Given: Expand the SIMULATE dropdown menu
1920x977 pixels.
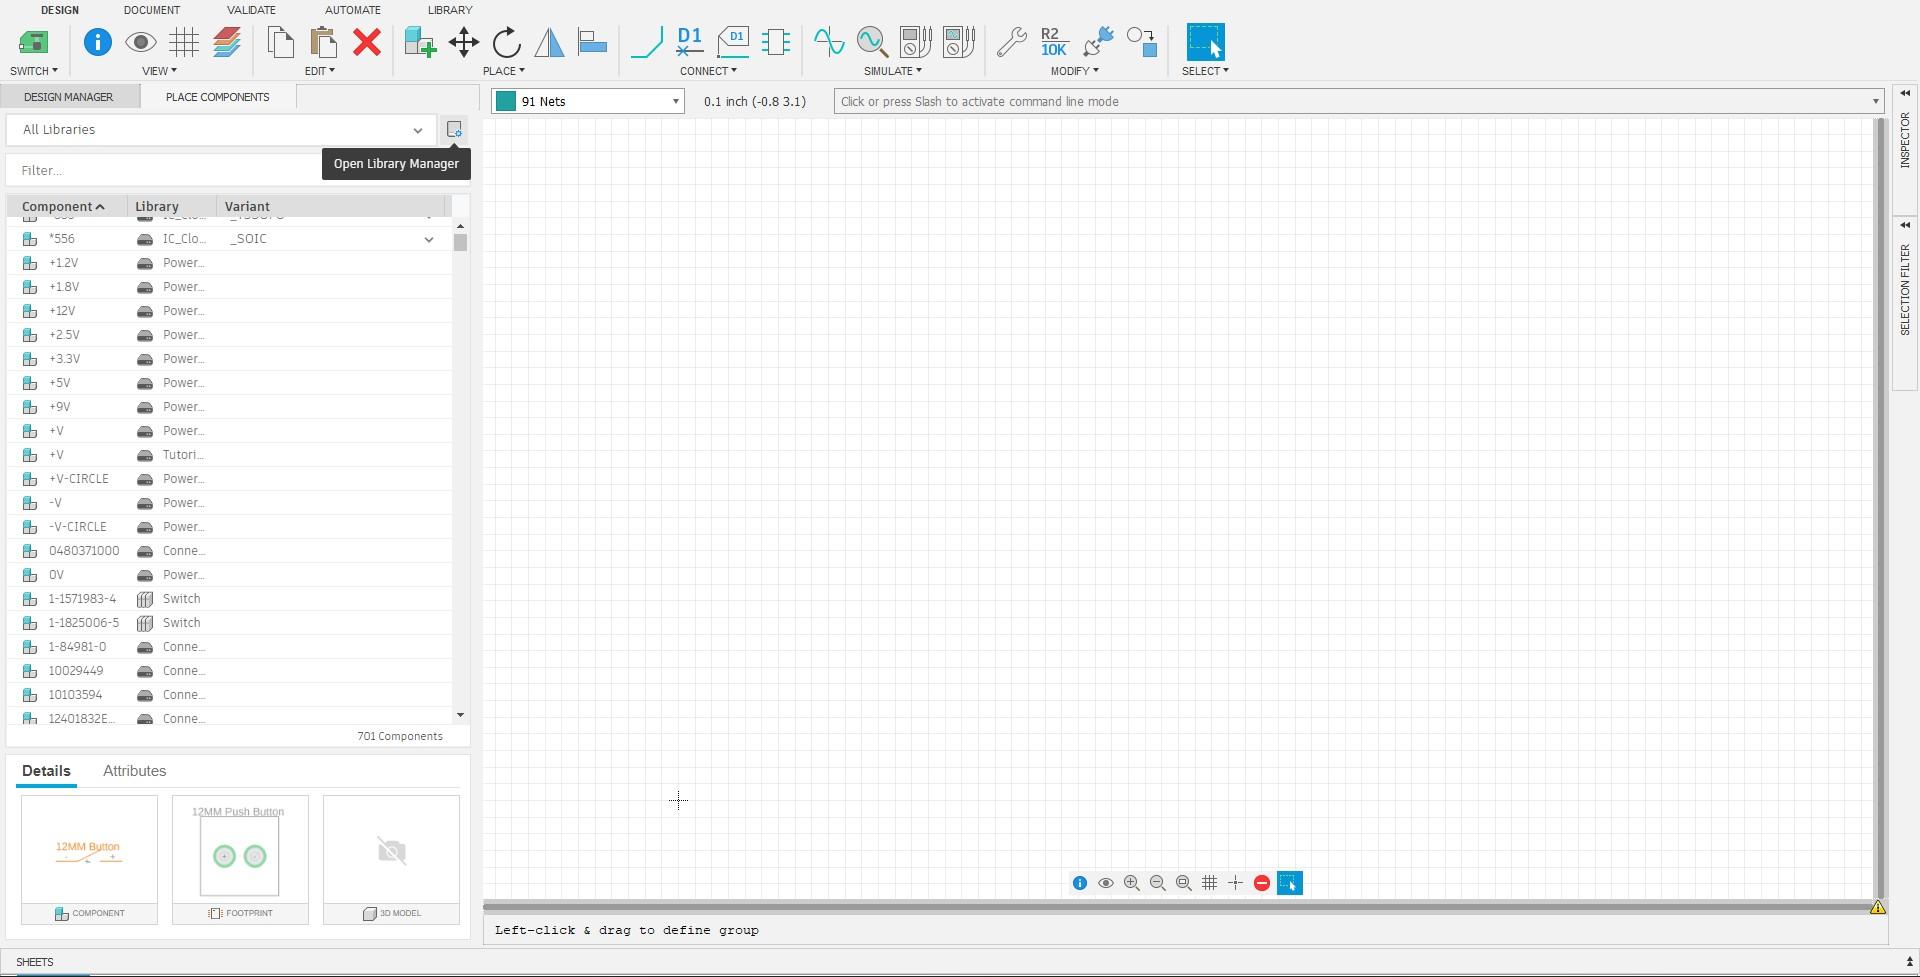Looking at the screenshot, I should [x=893, y=71].
